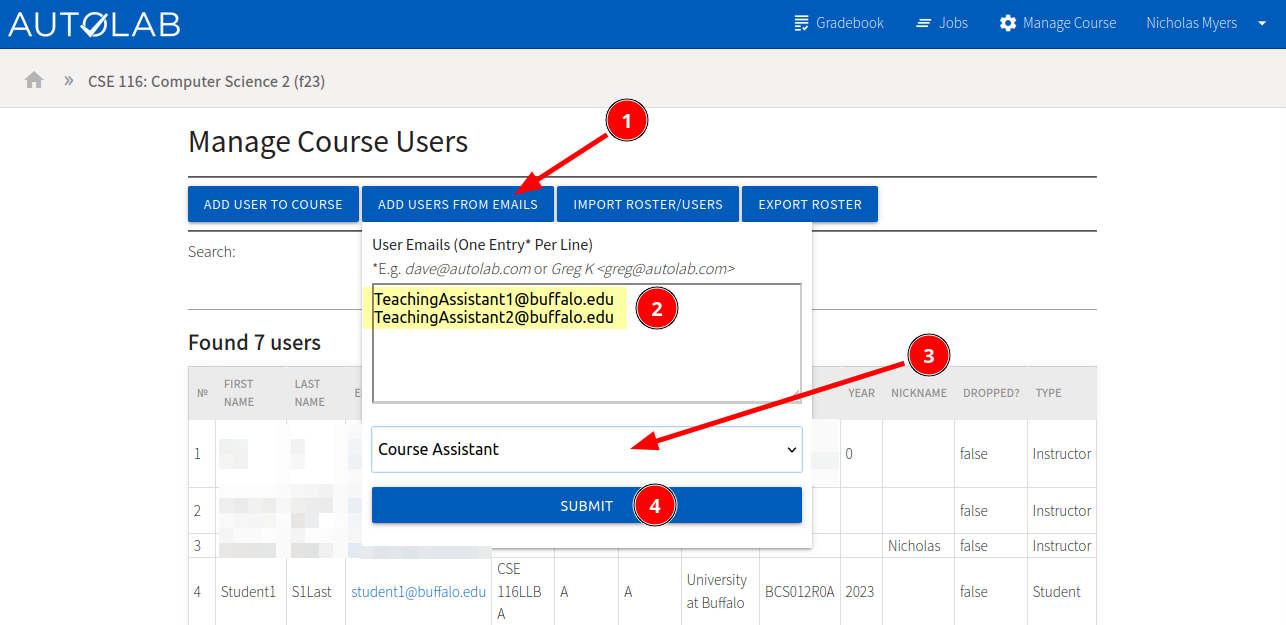
Task: Expand the Nicholas Myers account dropdown arrow
Action: [1261, 23]
